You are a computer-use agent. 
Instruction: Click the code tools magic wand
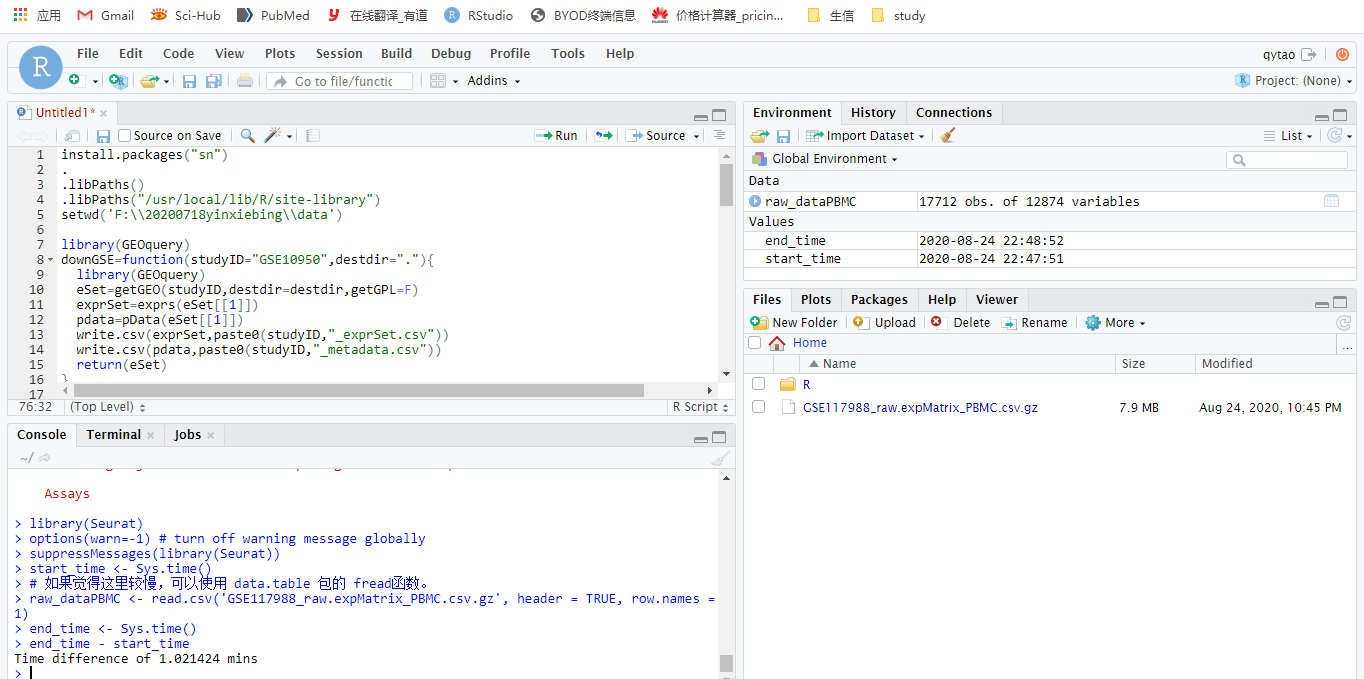274,135
